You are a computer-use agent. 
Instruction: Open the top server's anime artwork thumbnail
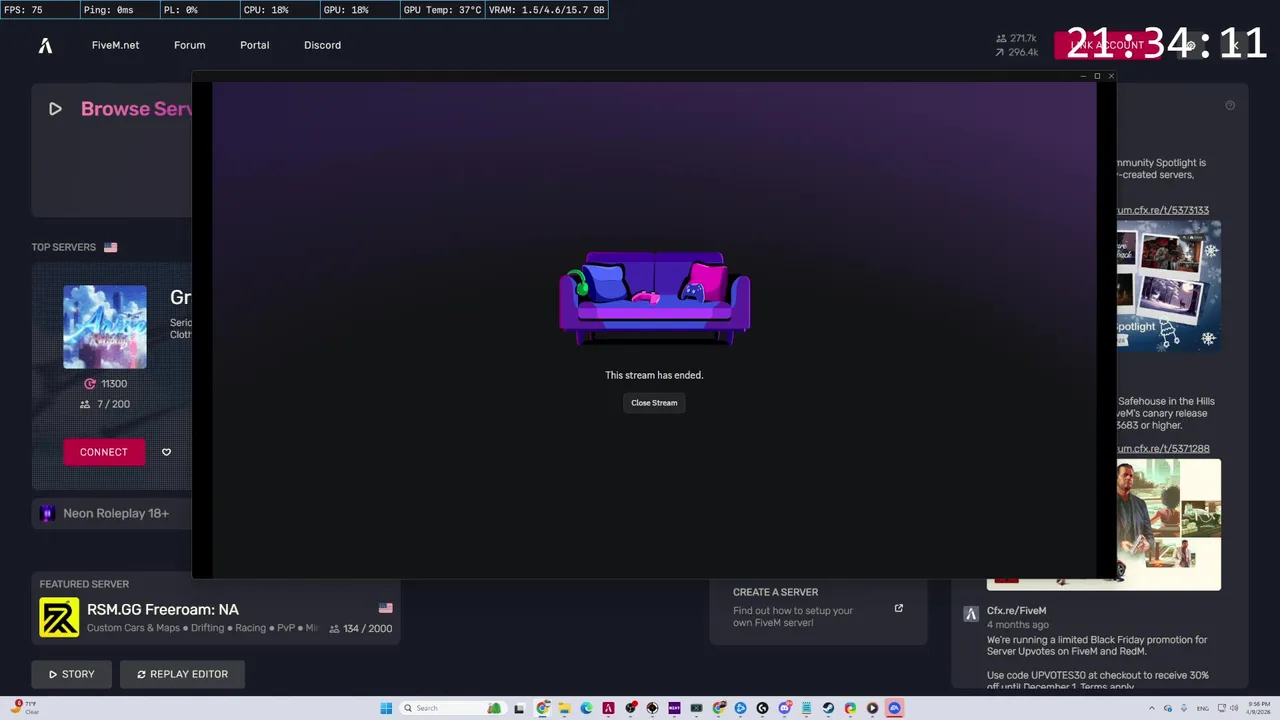coord(105,327)
